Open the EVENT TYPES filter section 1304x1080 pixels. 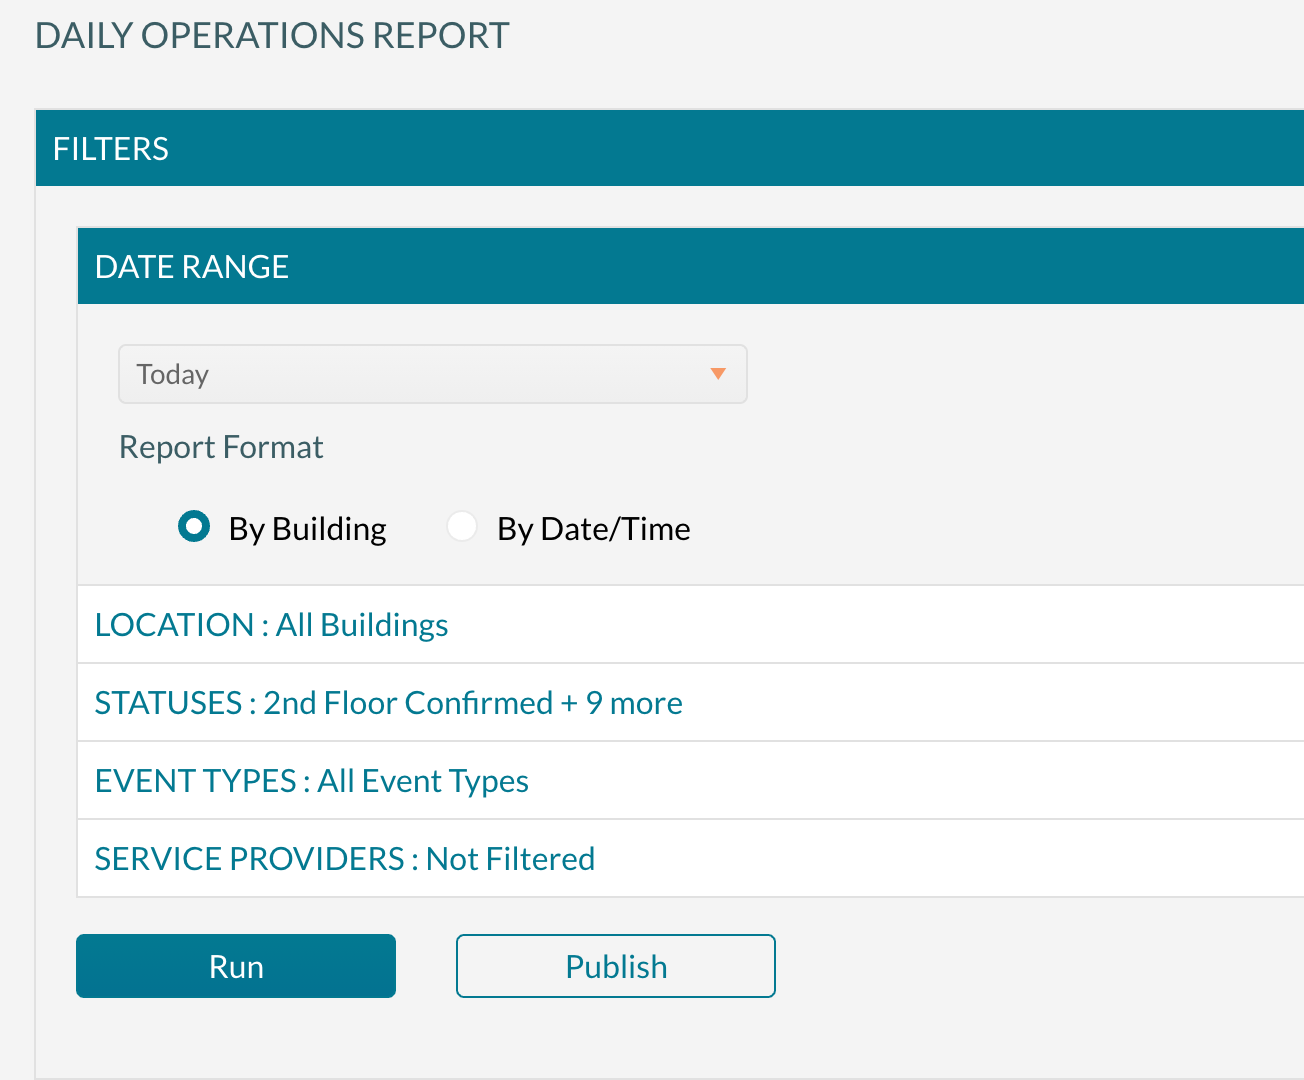[x=311, y=781]
